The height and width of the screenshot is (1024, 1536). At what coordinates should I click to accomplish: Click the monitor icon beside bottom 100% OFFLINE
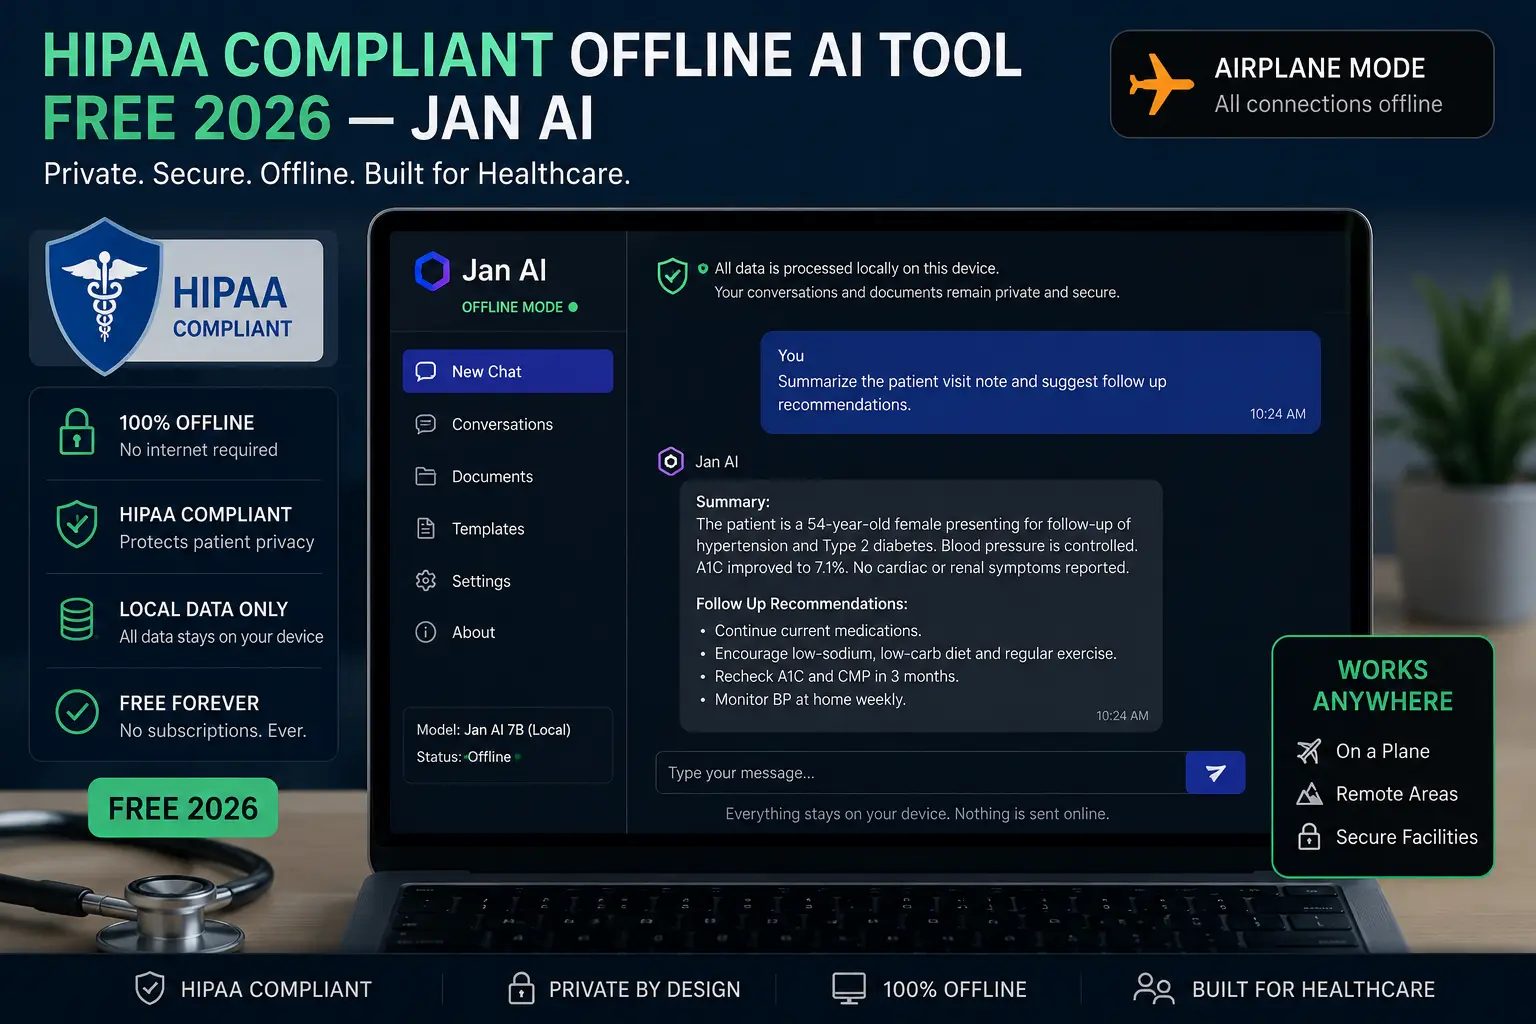[849, 988]
